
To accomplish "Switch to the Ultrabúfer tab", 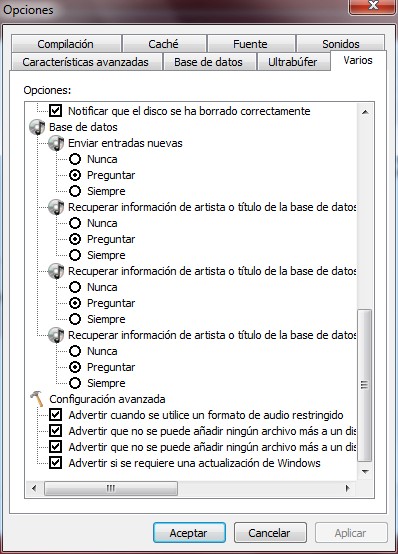I will point(293,62).
